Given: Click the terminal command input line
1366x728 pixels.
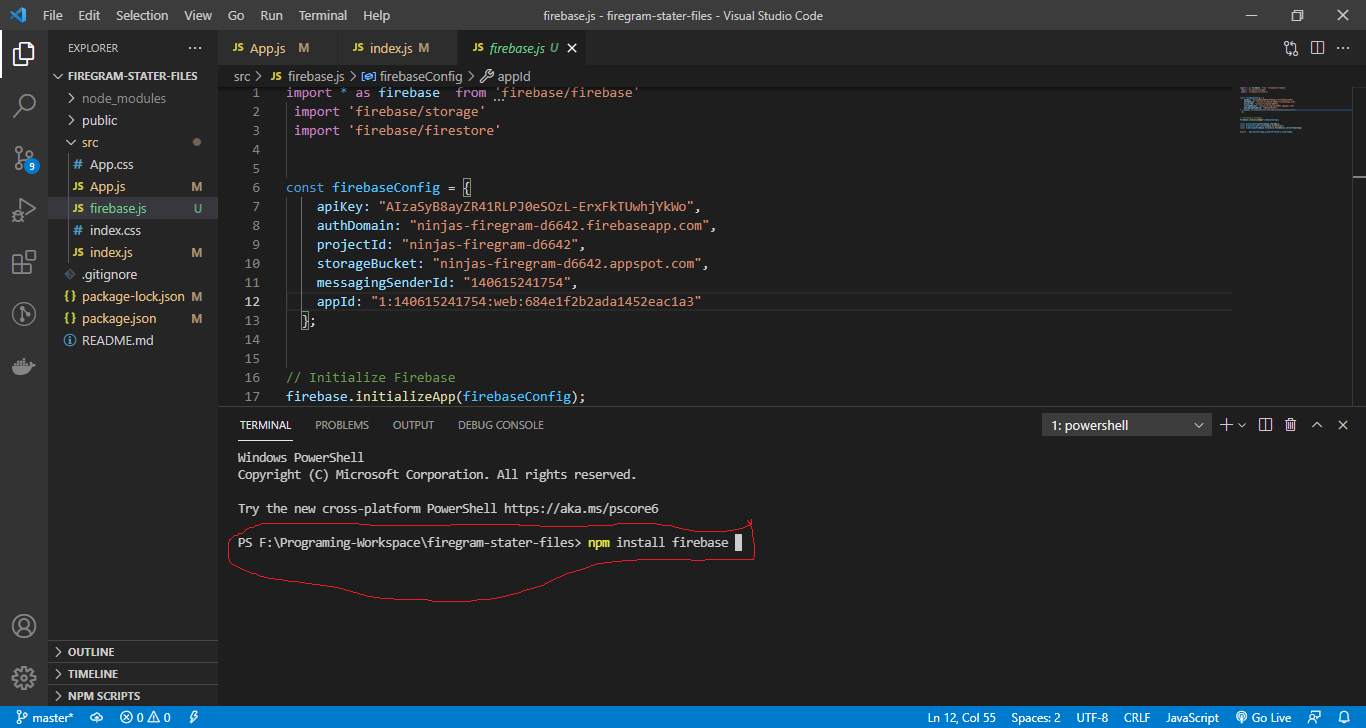Looking at the screenshot, I should [x=490, y=543].
